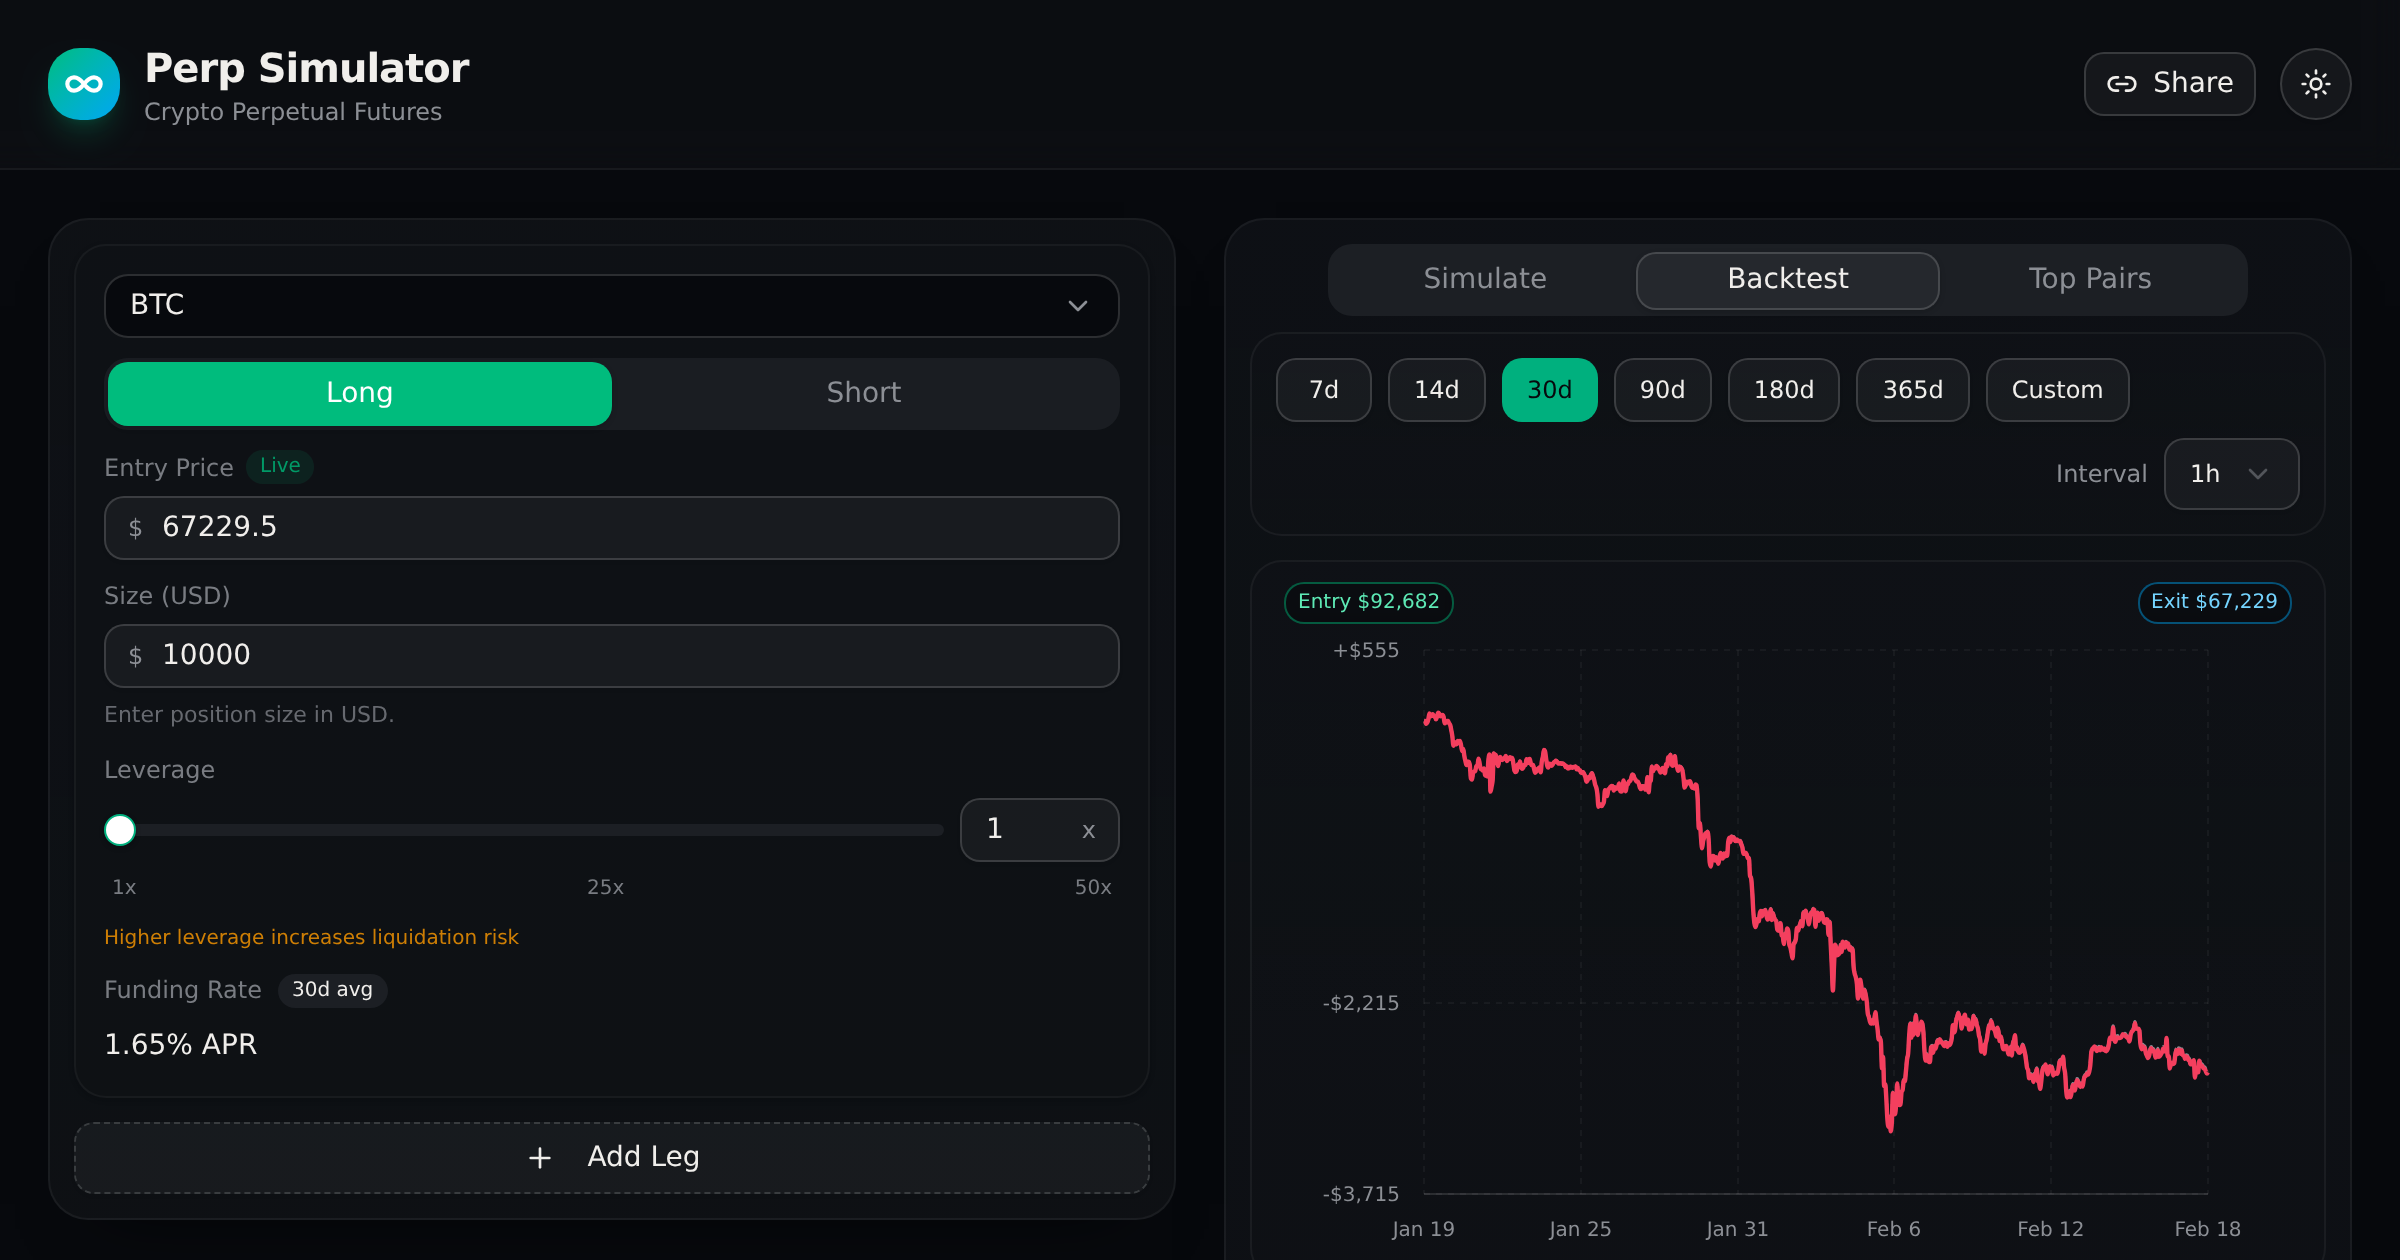Open the BTC asset dropdown
The width and height of the screenshot is (2400, 1260).
pyautogui.click(x=610, y=306)
